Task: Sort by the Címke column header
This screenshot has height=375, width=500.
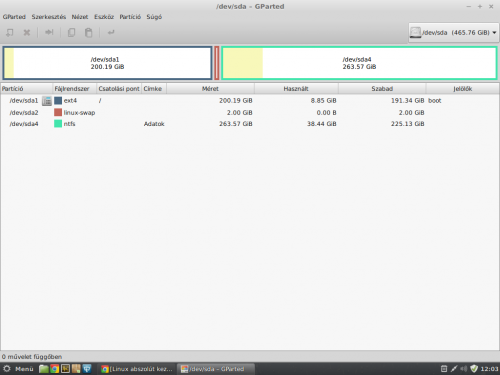Action: (154, 89)
